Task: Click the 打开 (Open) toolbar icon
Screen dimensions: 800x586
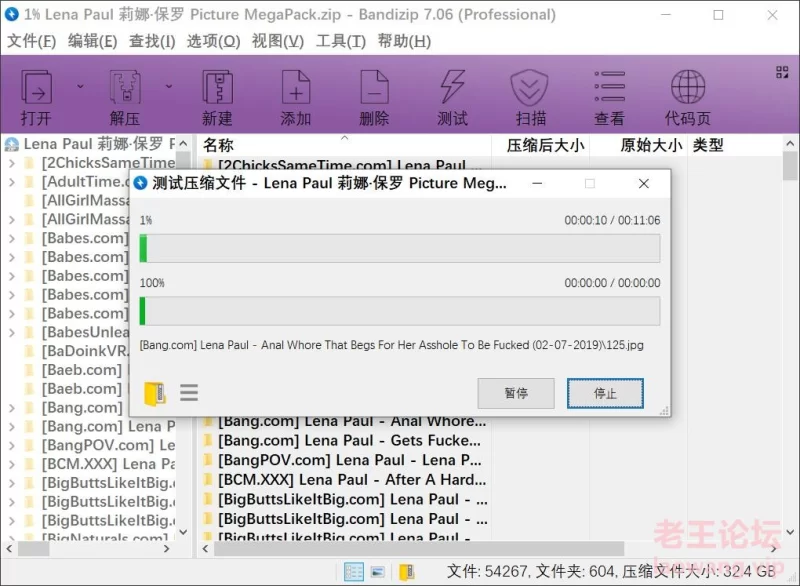Action: [x=36, y=87]
